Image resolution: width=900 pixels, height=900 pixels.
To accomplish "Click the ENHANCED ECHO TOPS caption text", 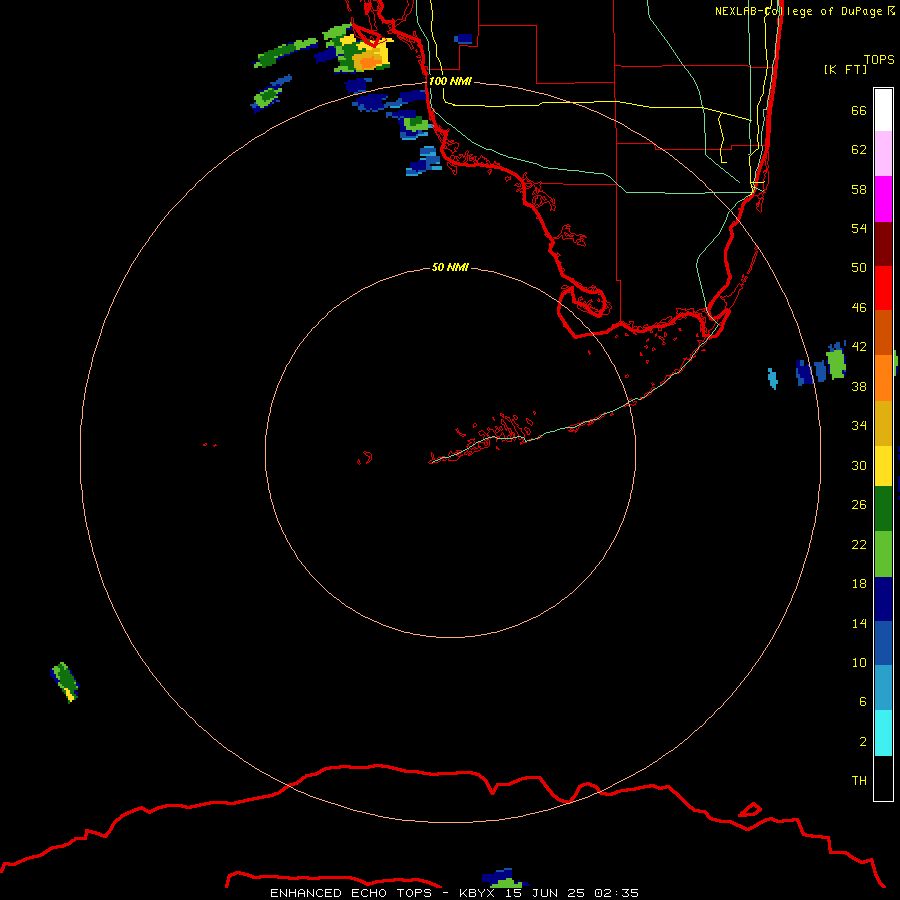I will [x=351, y=893].
